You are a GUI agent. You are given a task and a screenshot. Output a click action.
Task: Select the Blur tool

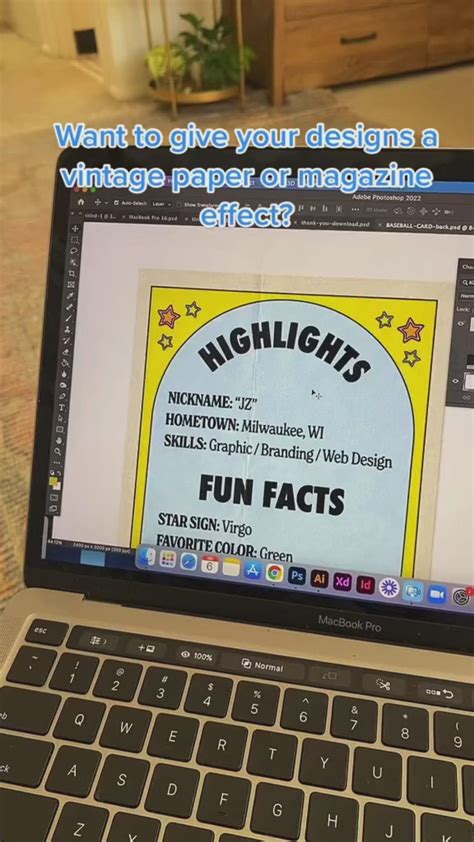(x=64, y=374)
